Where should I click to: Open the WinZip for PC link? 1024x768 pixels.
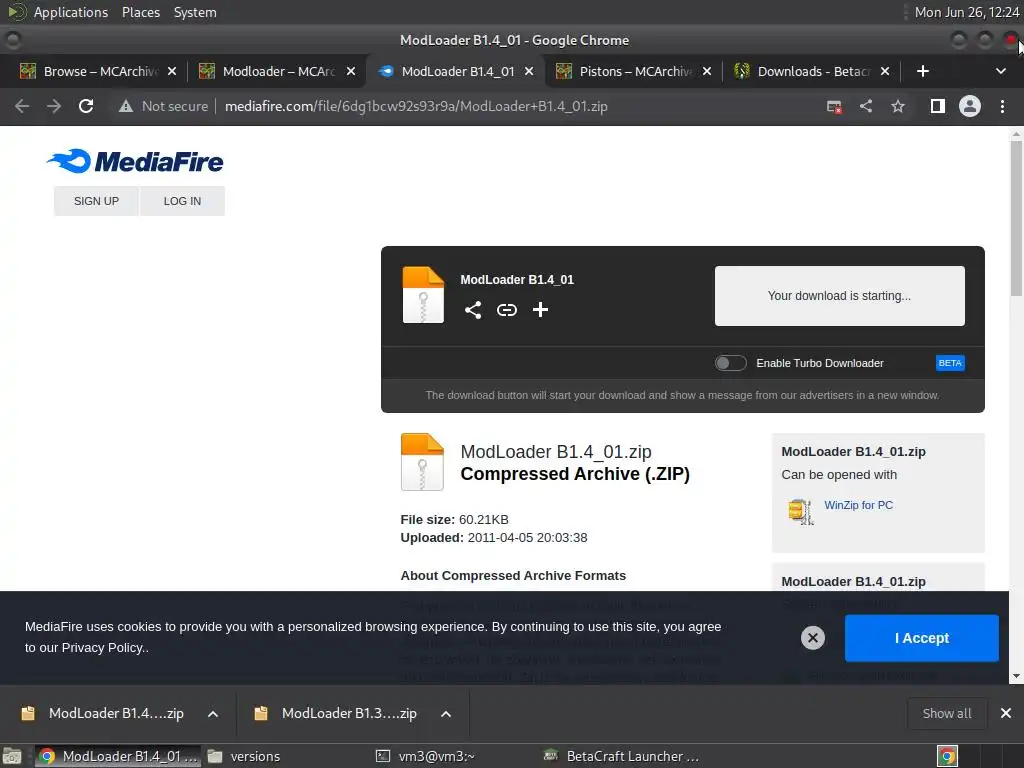(x=858, y=505)
